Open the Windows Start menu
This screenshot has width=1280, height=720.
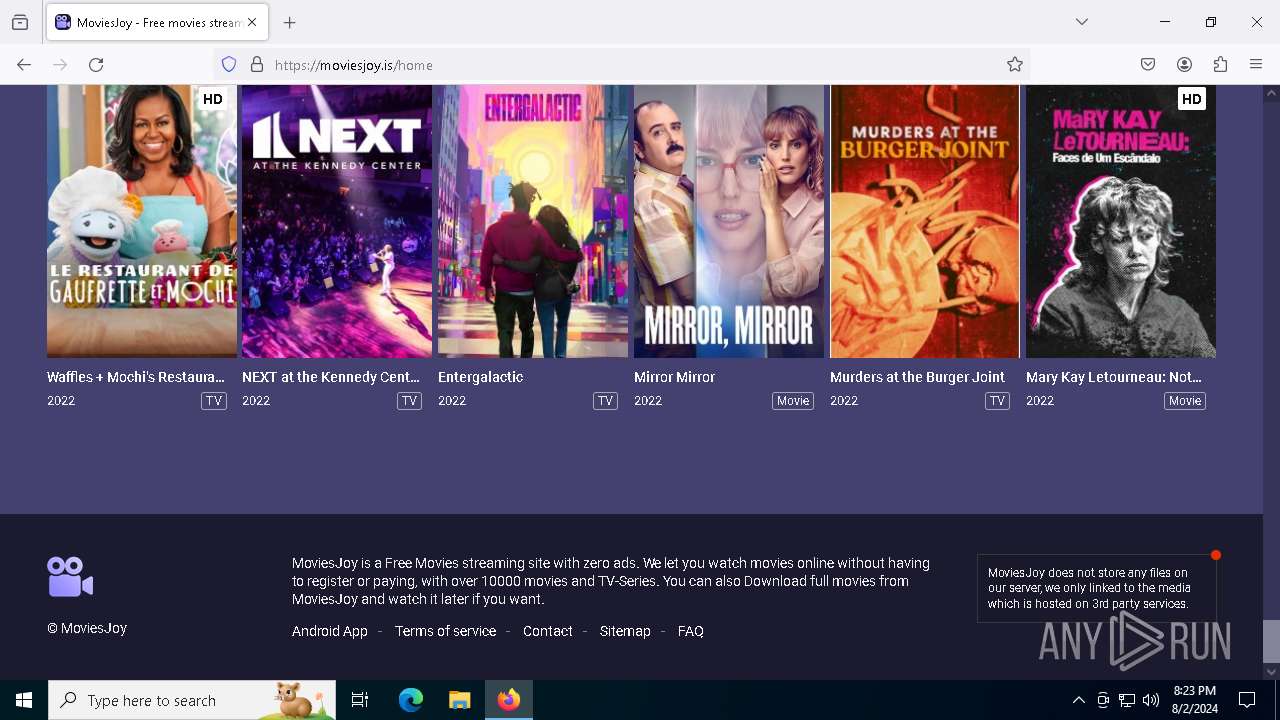pyautogui.click(x=24, y=700)
